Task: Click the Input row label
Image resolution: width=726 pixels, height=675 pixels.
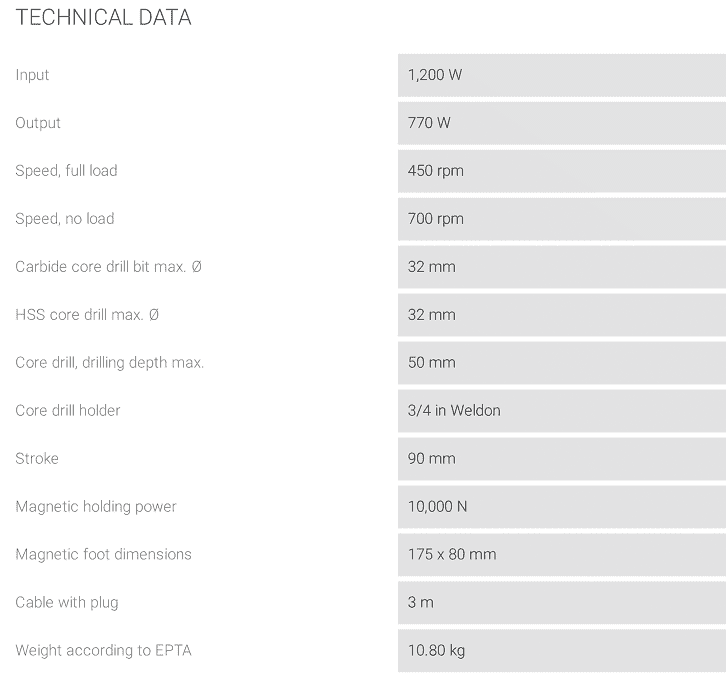Action: [x=32, y=75]
